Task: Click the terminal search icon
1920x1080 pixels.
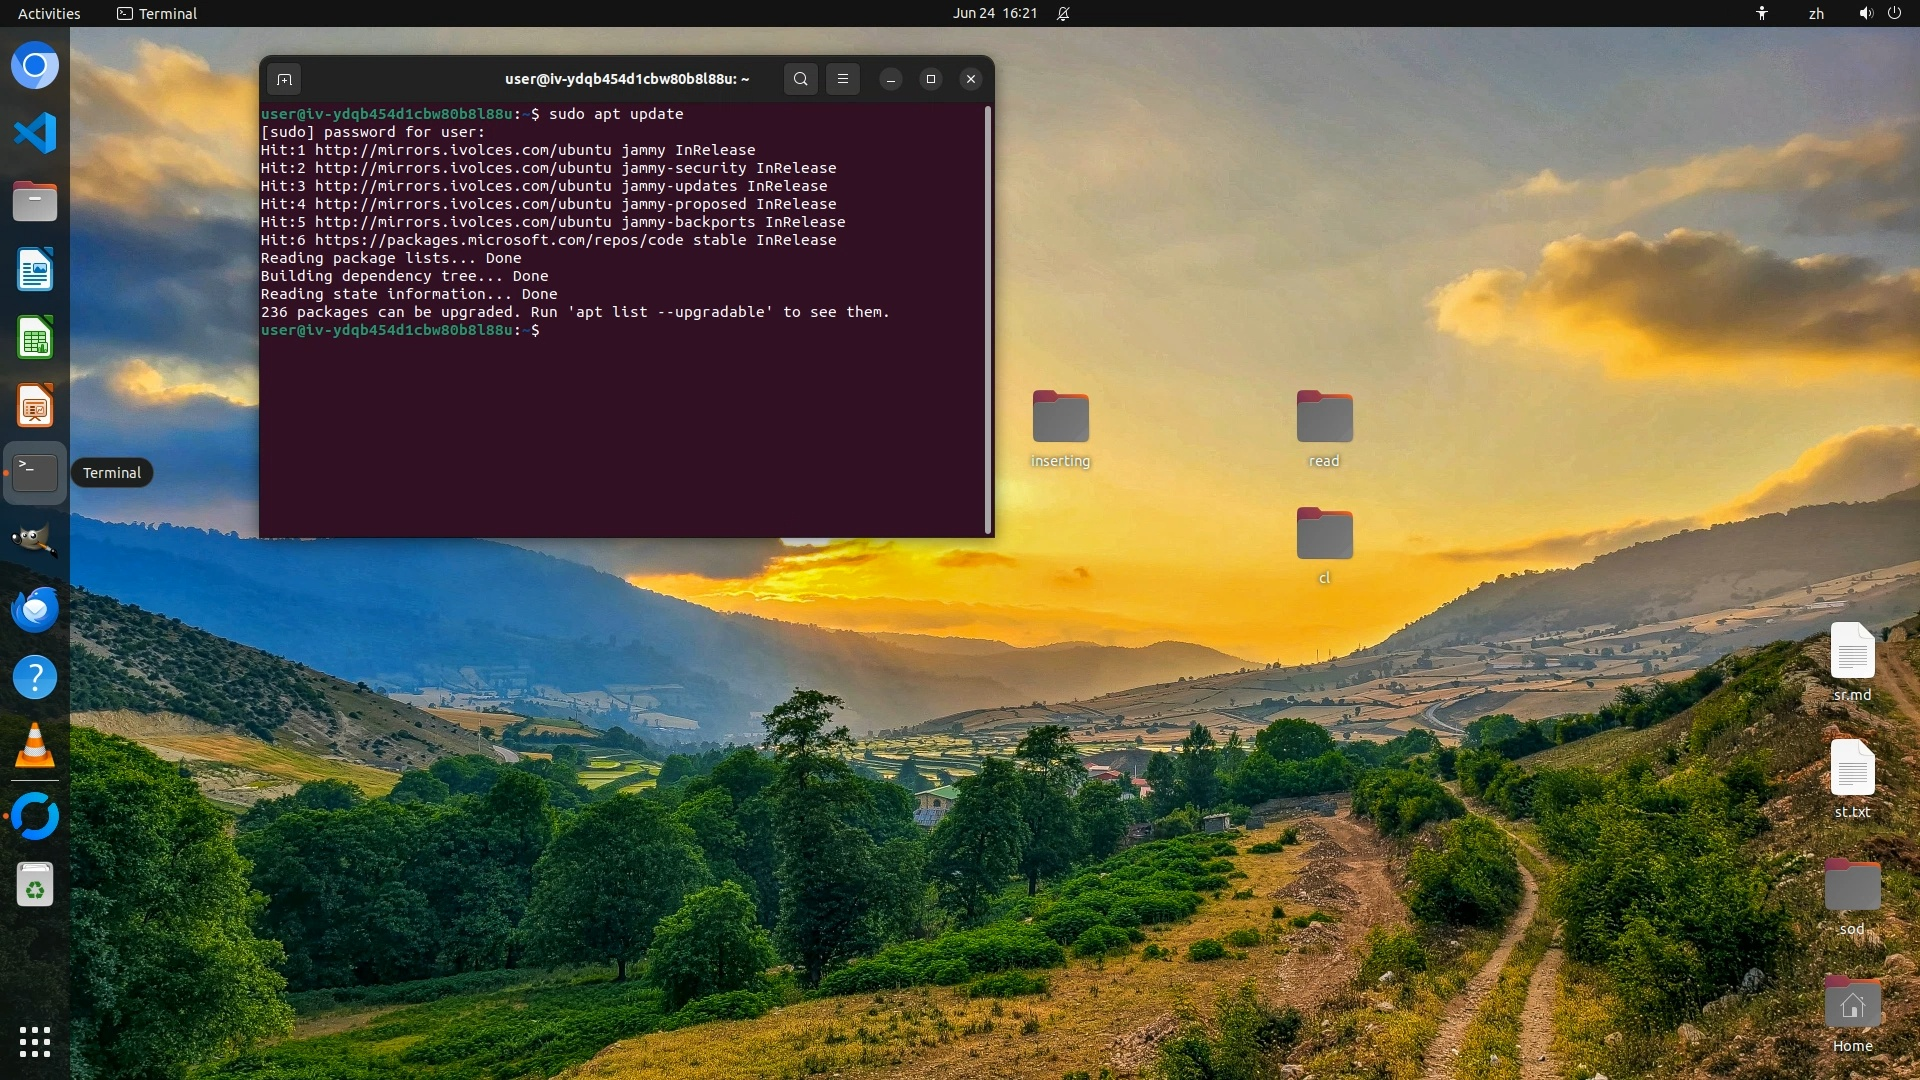Action: (x=800, y=79)
